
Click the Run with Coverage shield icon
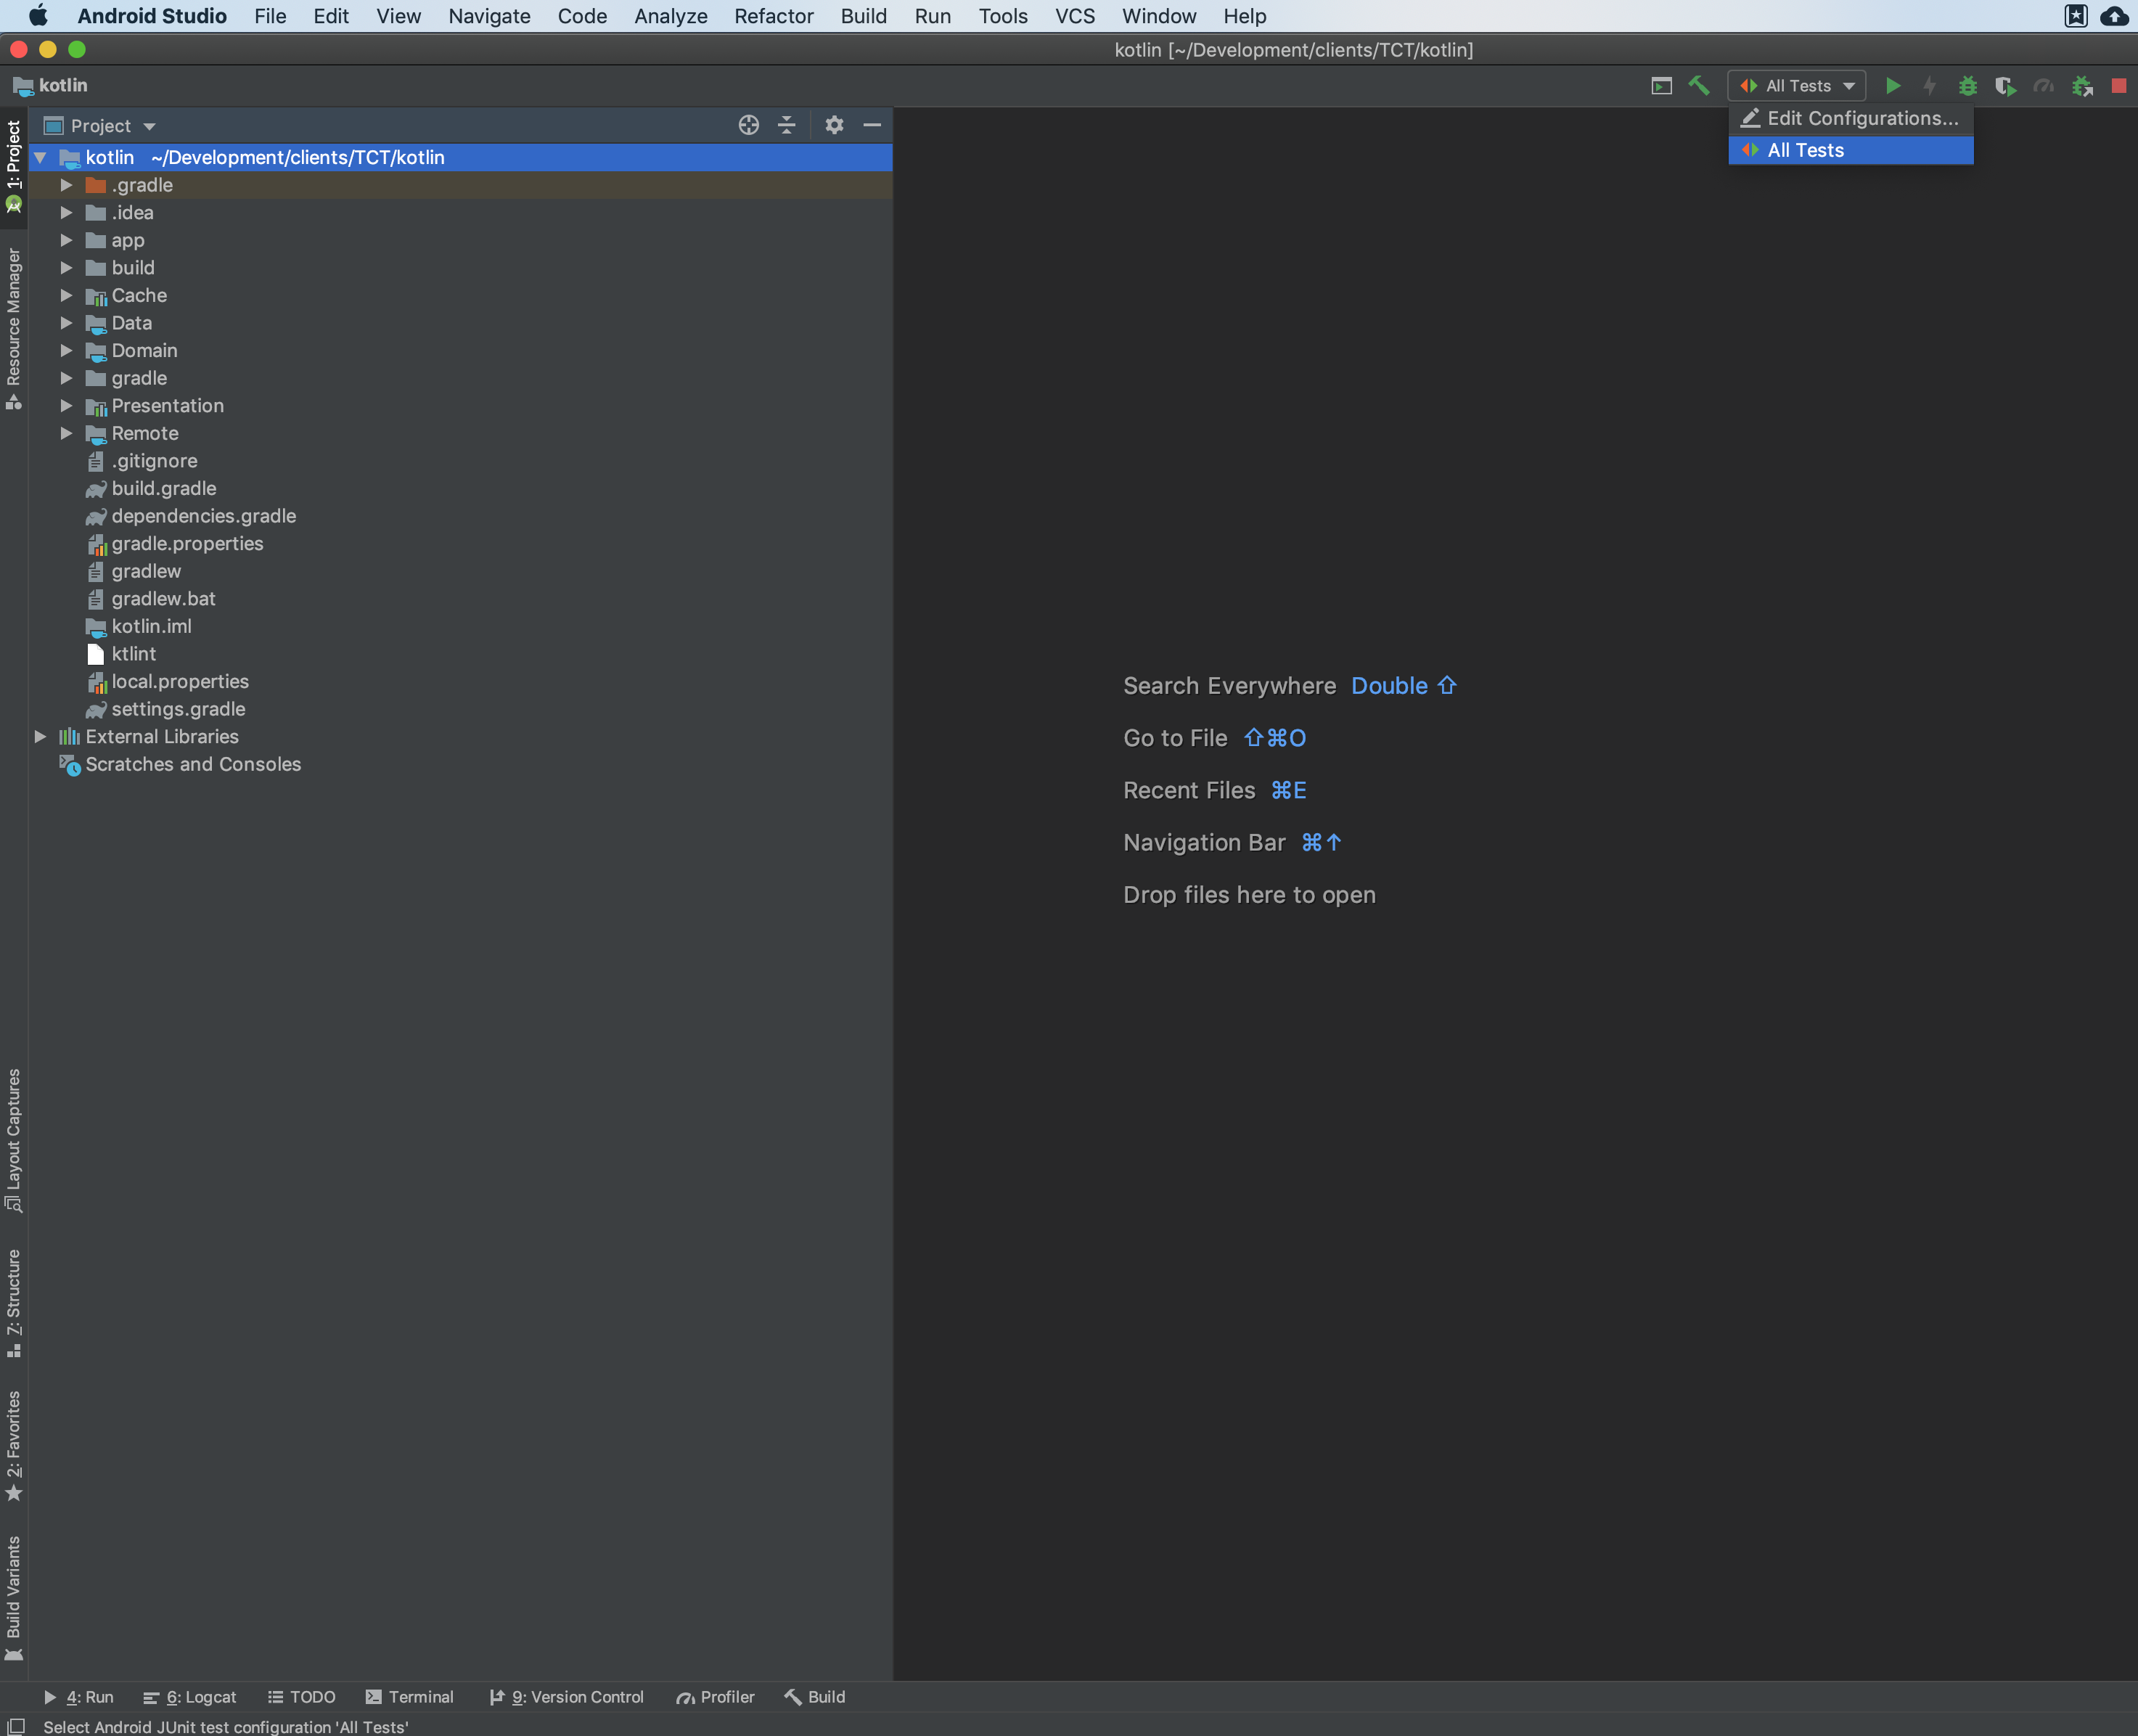tap(2005, 86)
